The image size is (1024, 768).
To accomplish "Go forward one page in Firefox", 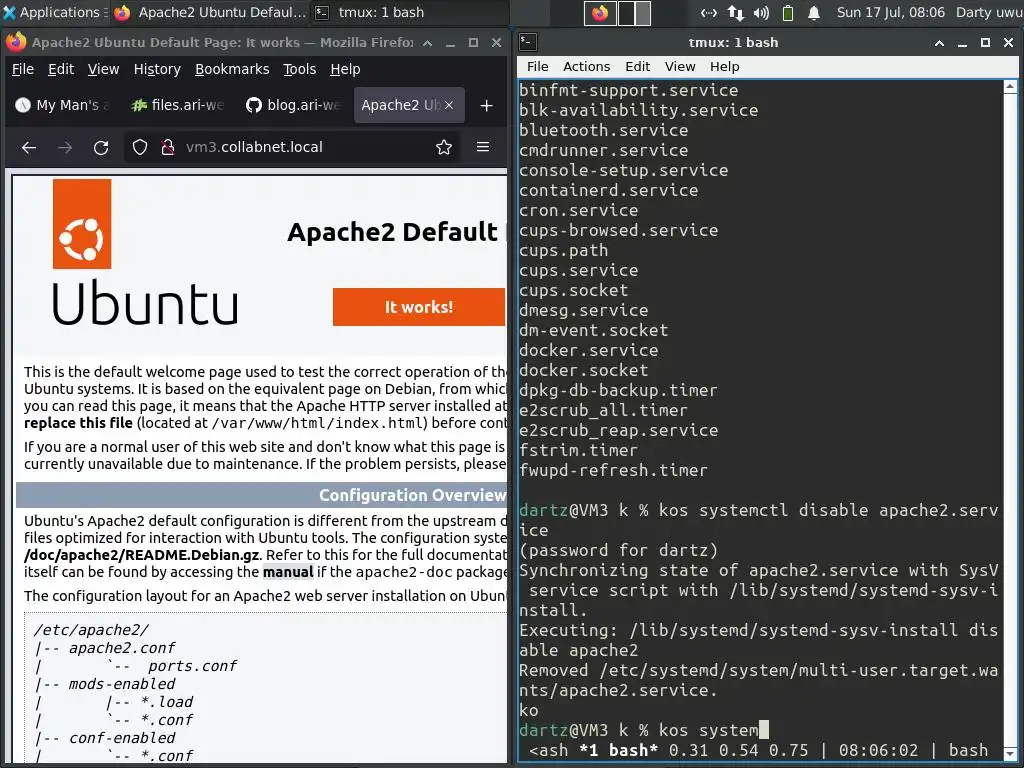I will coord(65,148).
